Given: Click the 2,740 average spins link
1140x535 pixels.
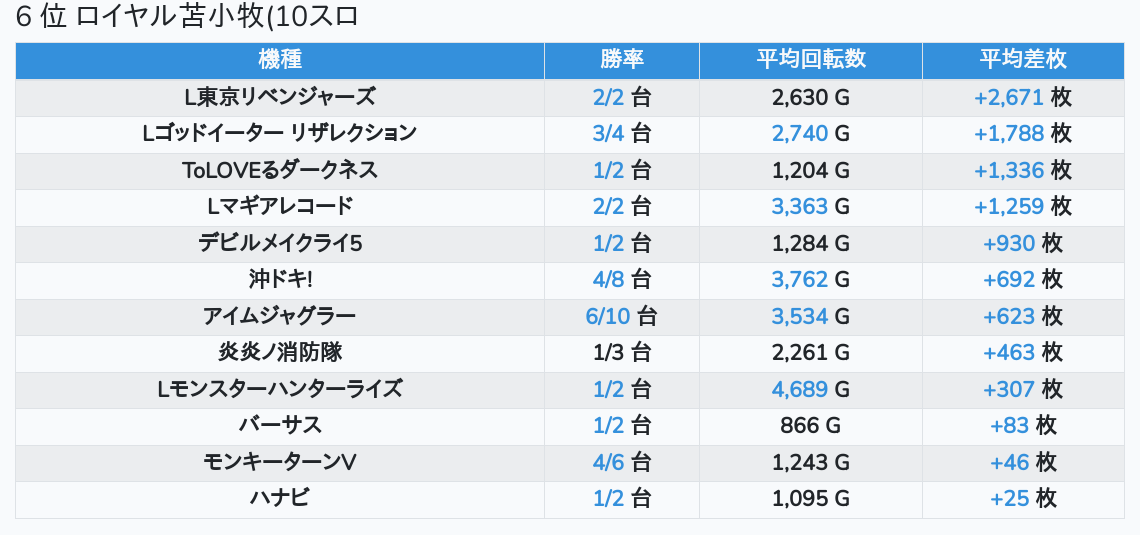Looking at the screenshot, I should click(x=800, y=133).
